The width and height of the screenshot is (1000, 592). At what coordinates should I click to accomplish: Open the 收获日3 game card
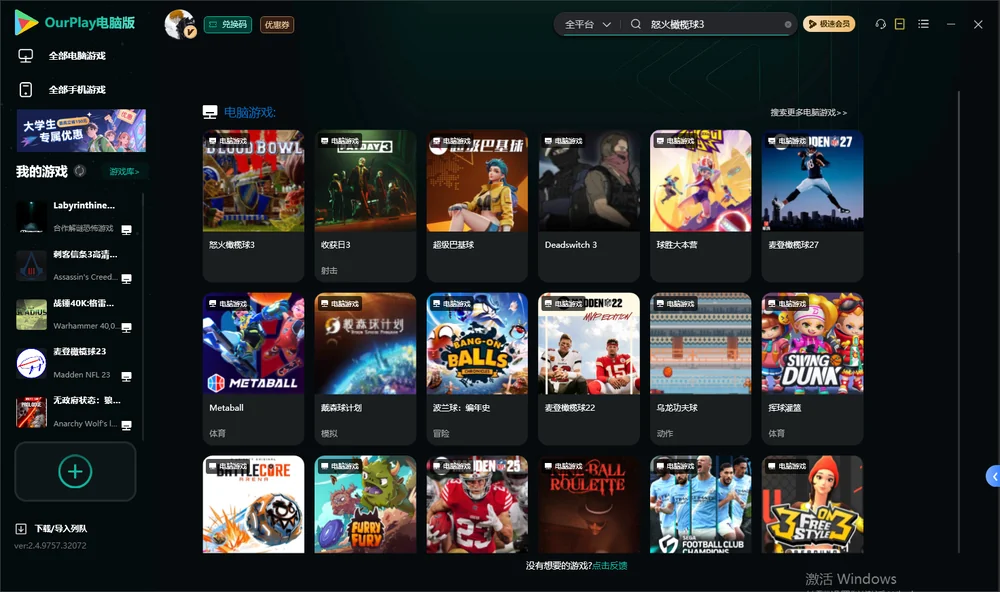(365, 205)
